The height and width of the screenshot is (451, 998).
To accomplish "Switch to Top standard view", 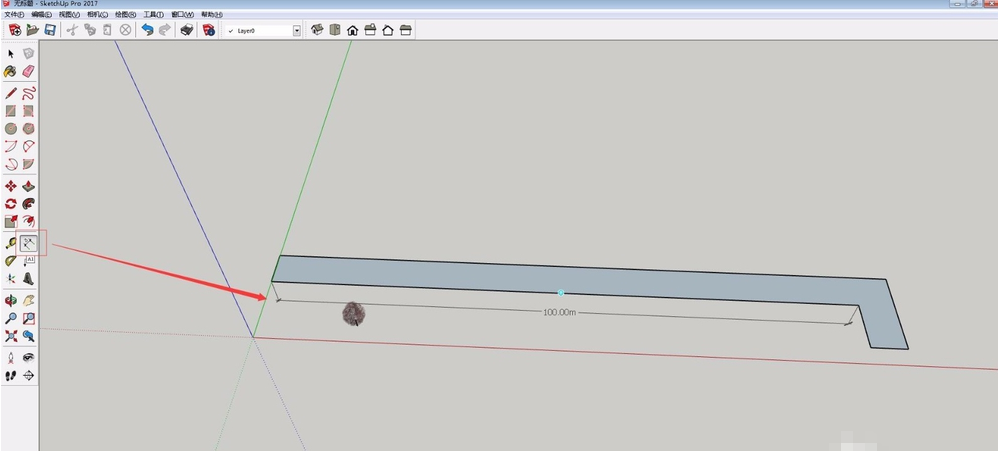I will click(x=335, y=30).
